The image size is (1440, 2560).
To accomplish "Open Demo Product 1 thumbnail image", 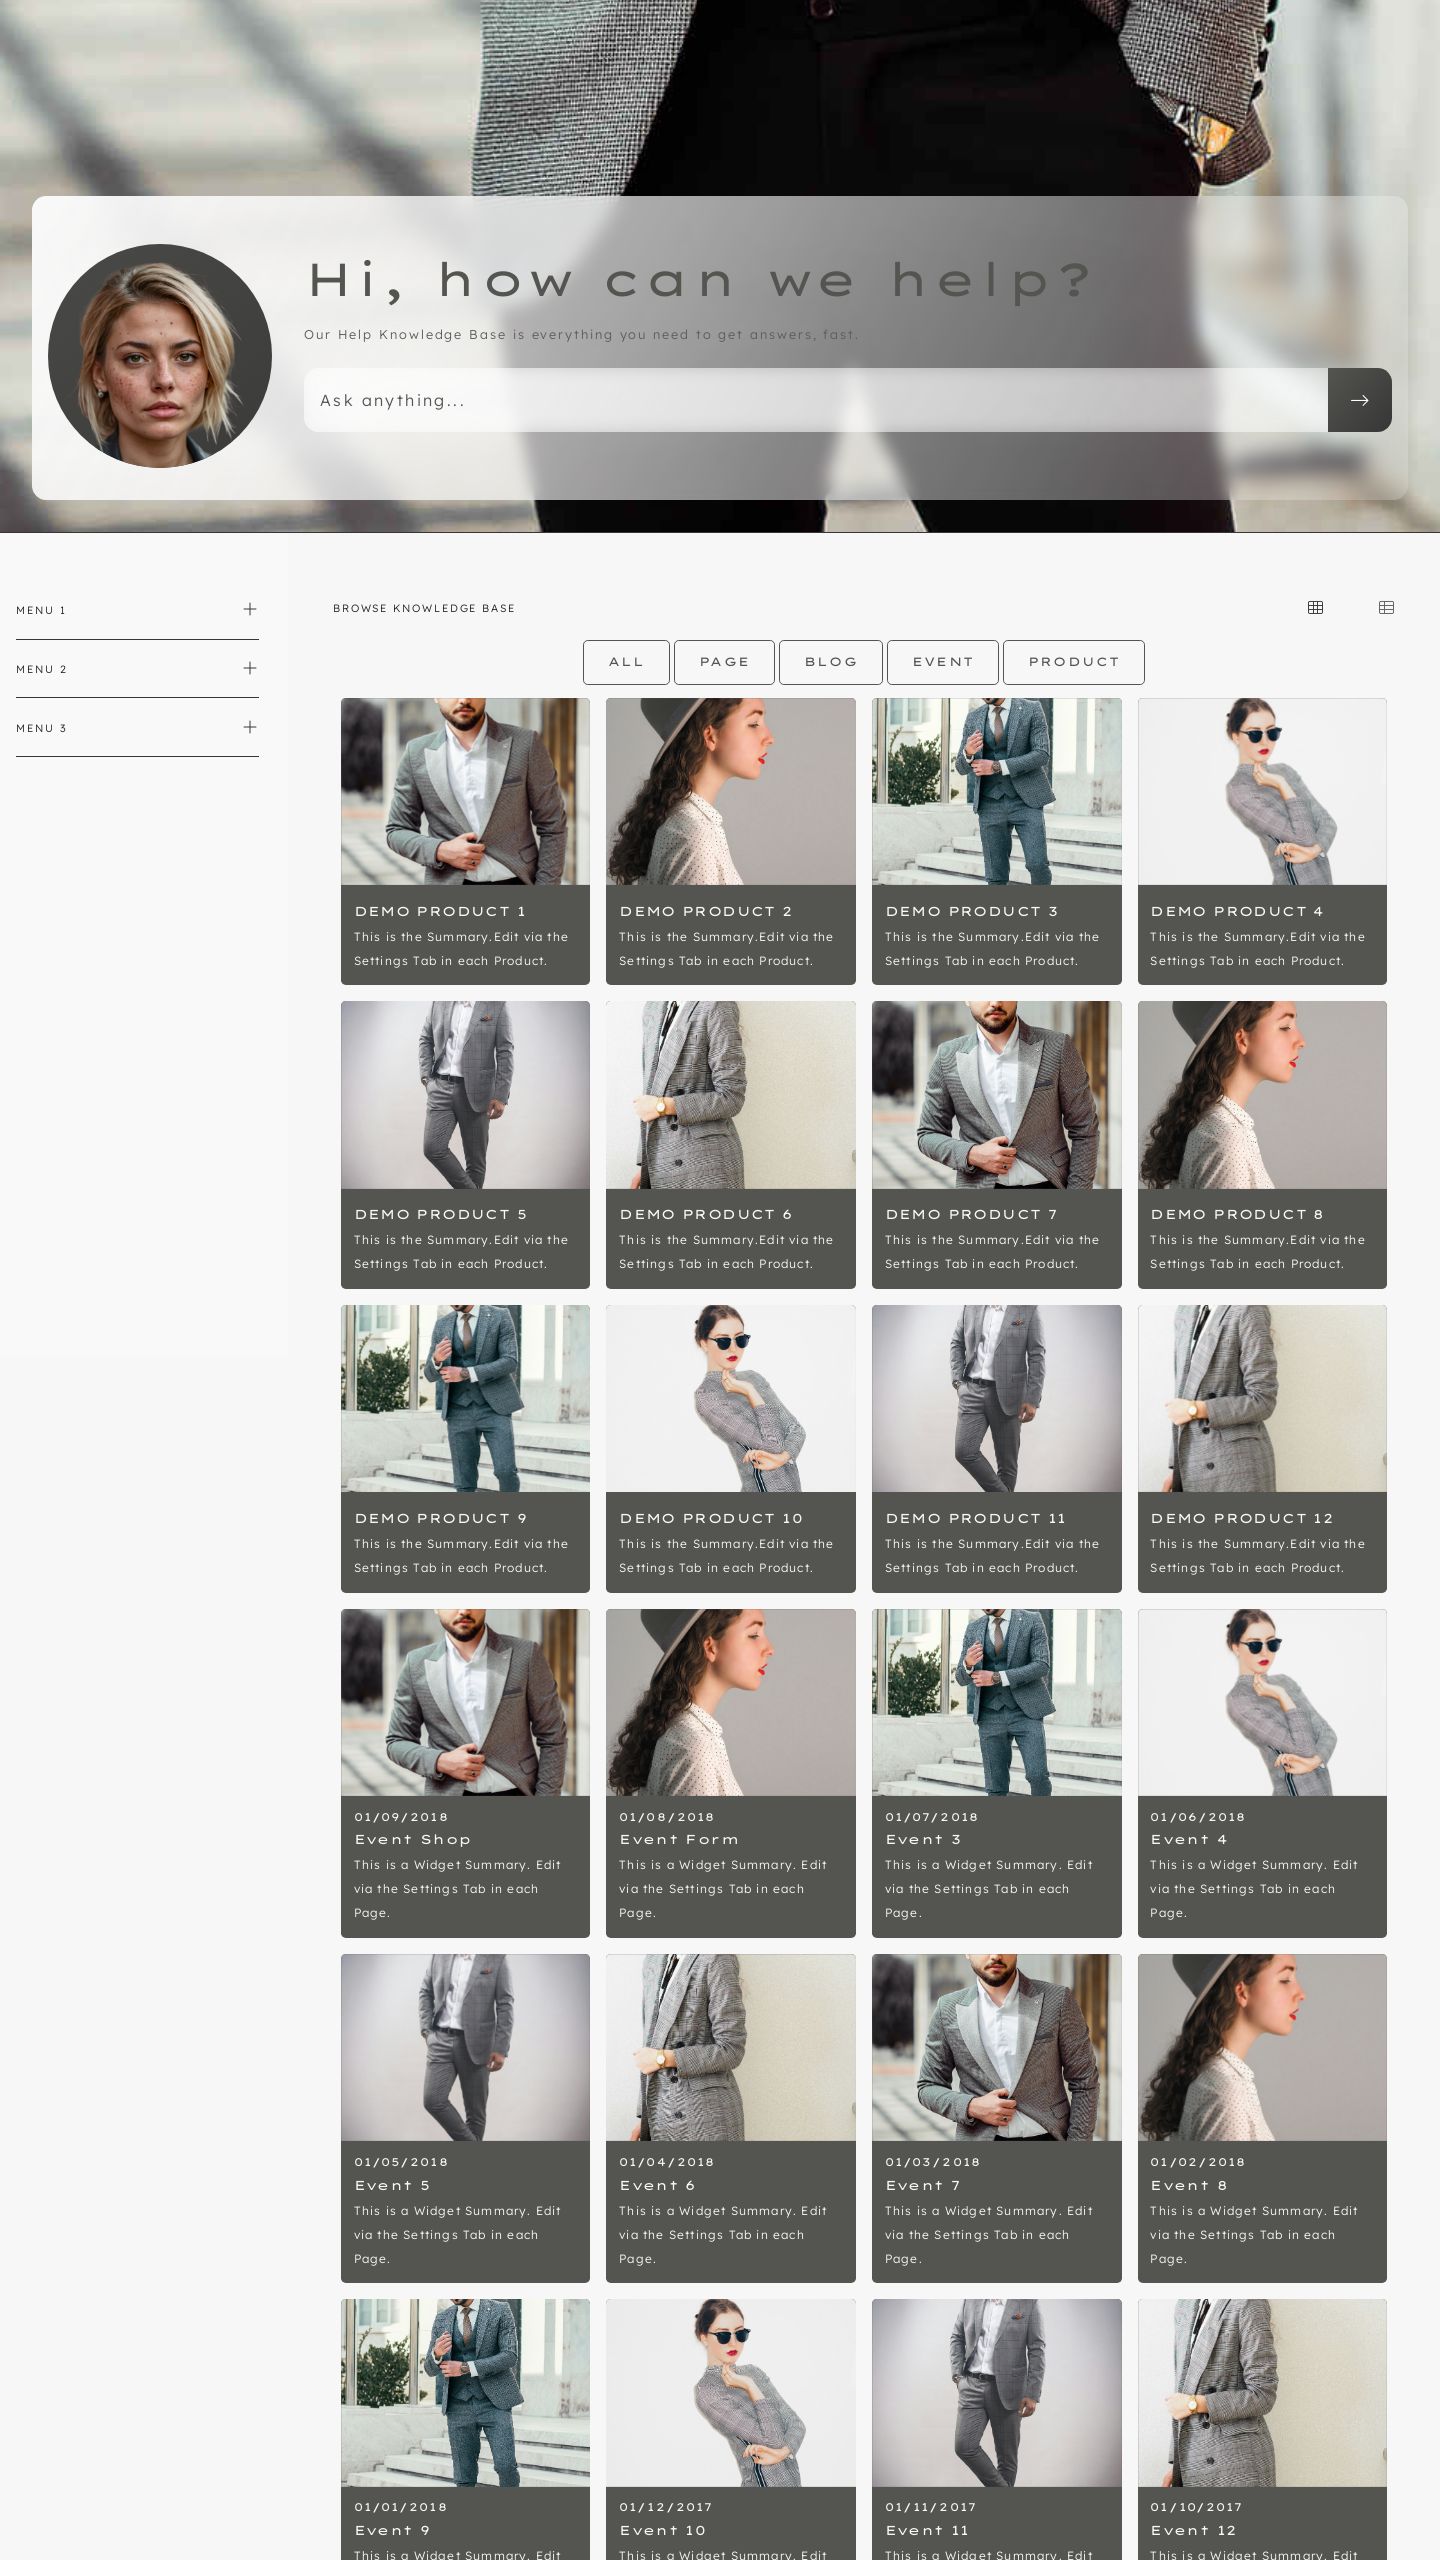I will click(465, 791).
